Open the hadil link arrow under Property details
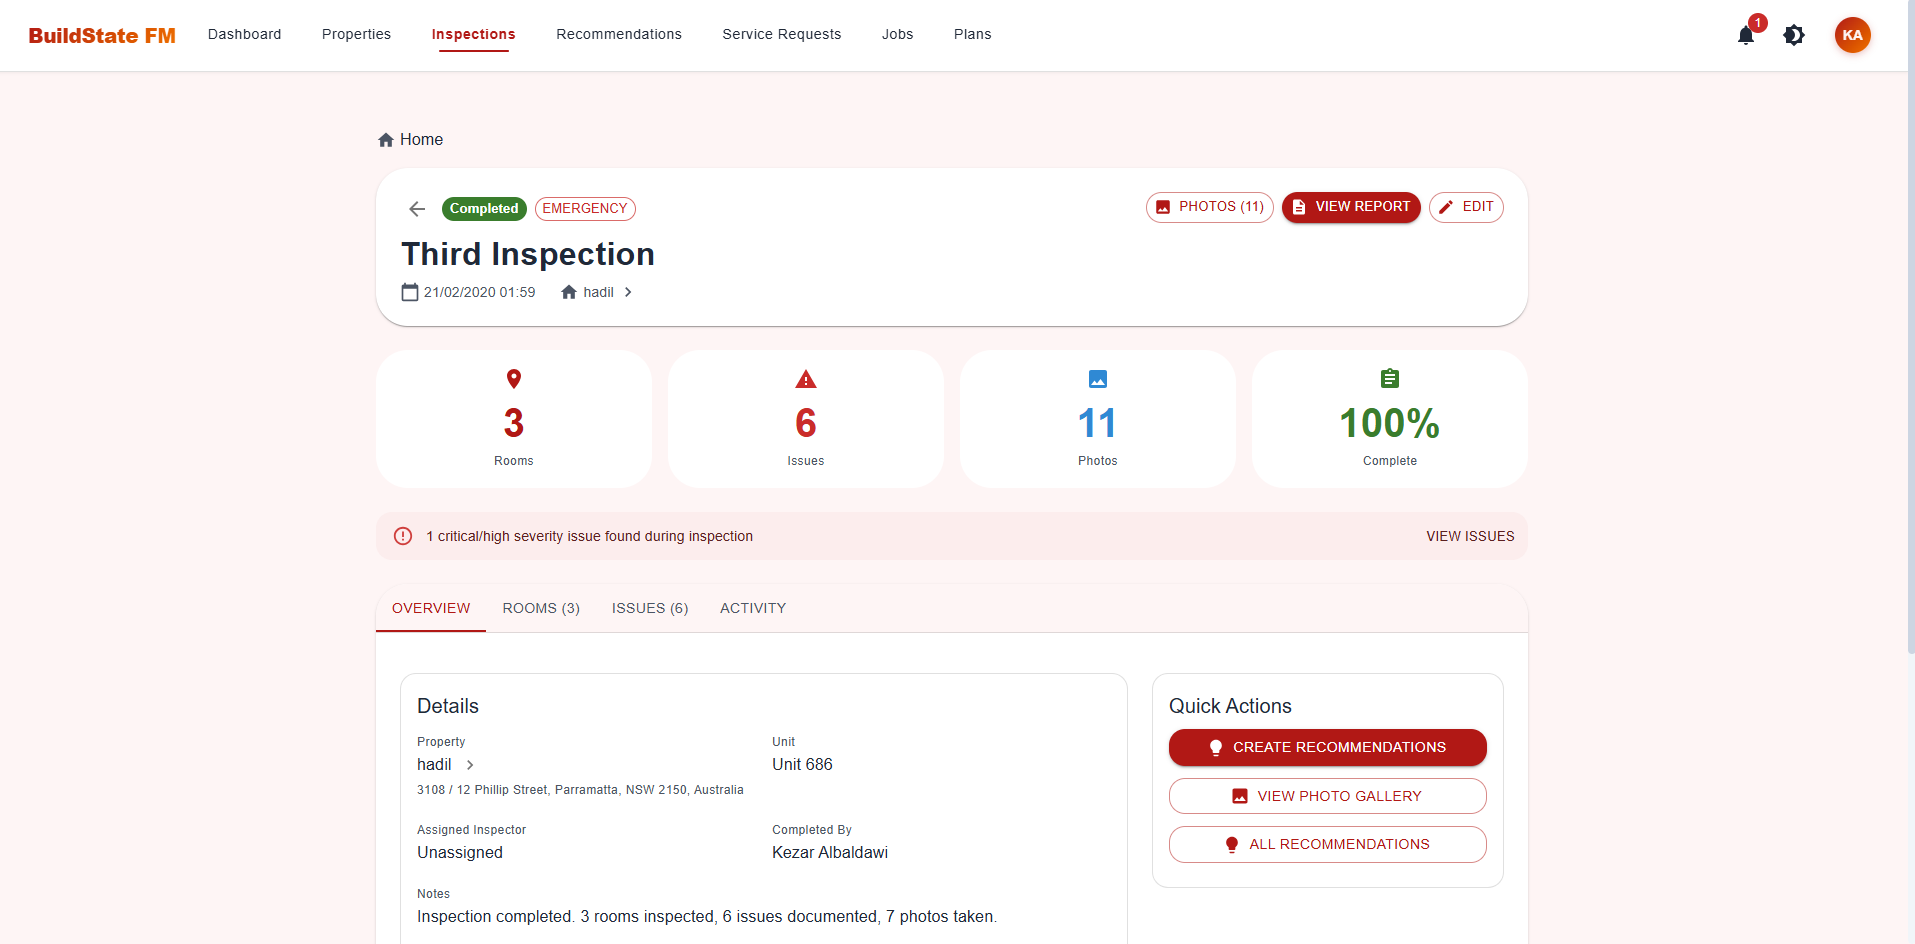 coord(469,764)
